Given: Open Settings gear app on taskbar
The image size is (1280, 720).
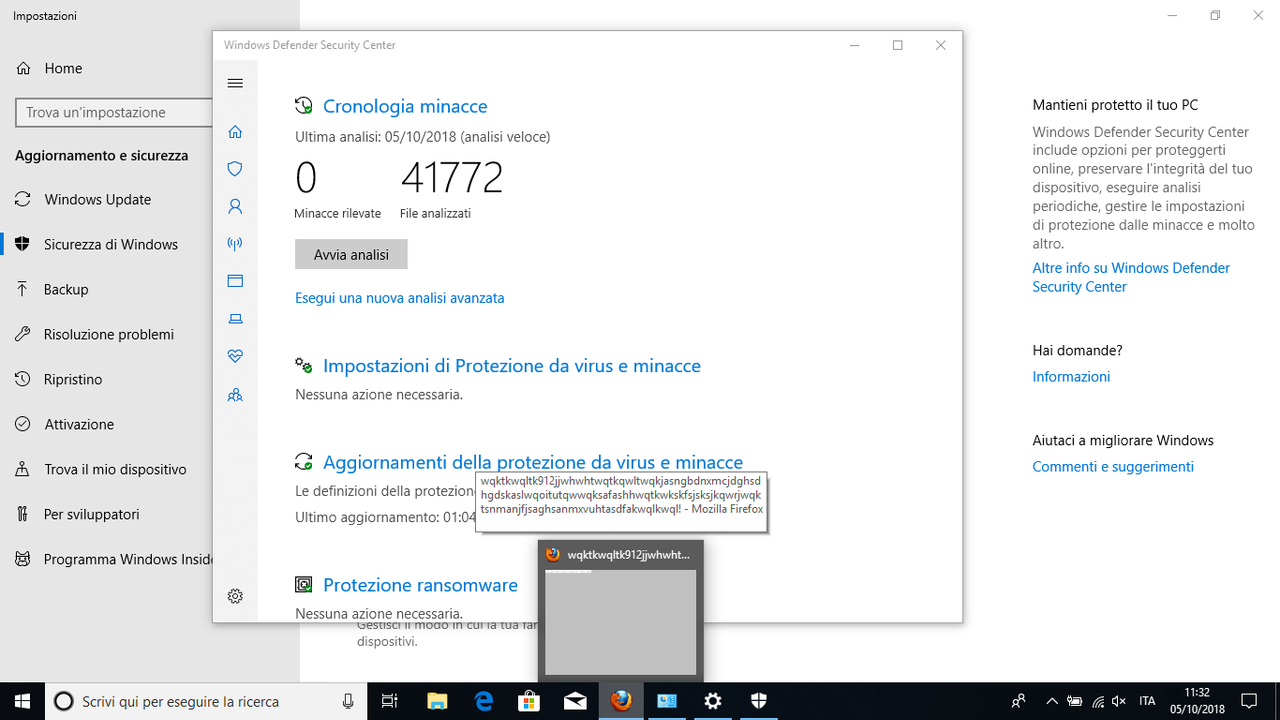Looking at the screenshot, I should click(x=713, y=701).
